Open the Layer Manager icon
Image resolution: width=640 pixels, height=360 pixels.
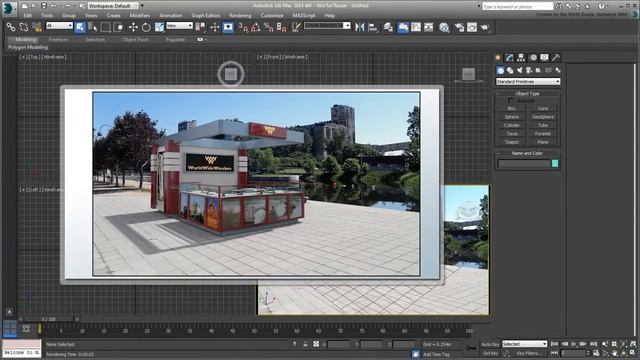click(388, 27)
